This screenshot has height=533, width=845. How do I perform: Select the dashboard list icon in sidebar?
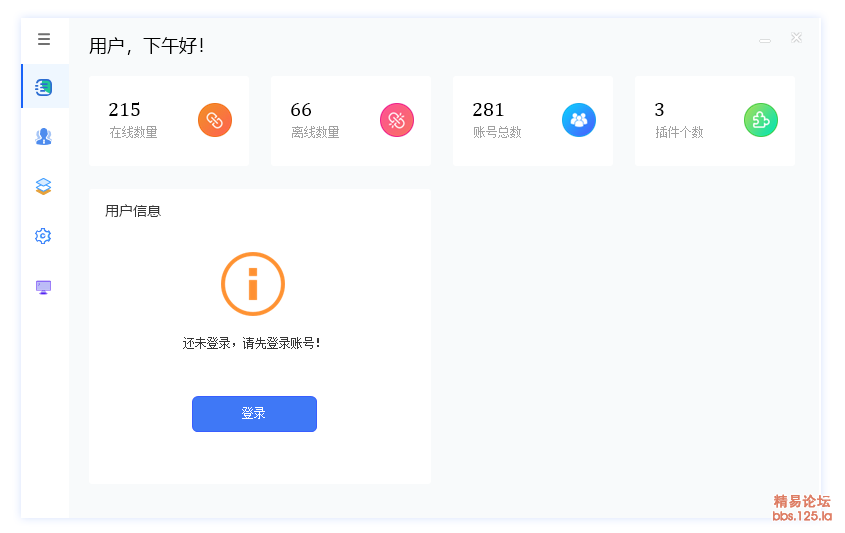[44, 87]
